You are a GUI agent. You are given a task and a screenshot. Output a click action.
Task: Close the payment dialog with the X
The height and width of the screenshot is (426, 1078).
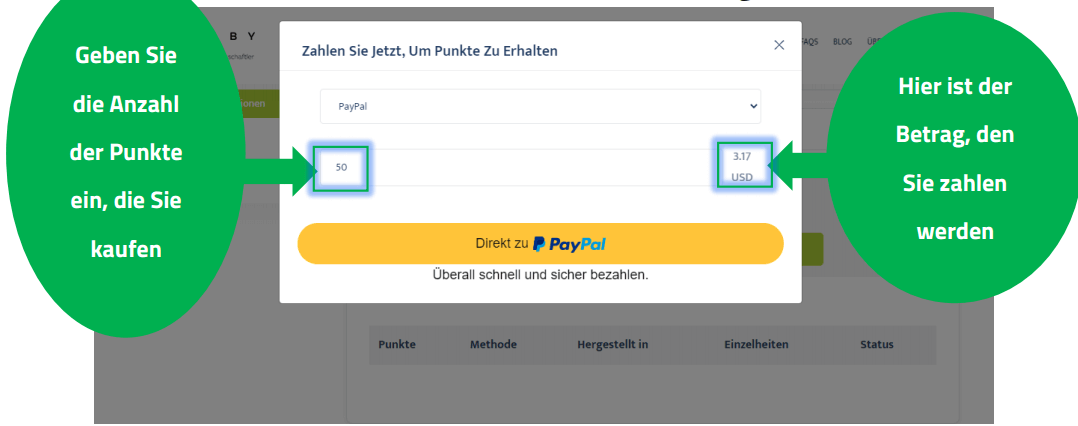pyautogui.click(x=779, y=45)
